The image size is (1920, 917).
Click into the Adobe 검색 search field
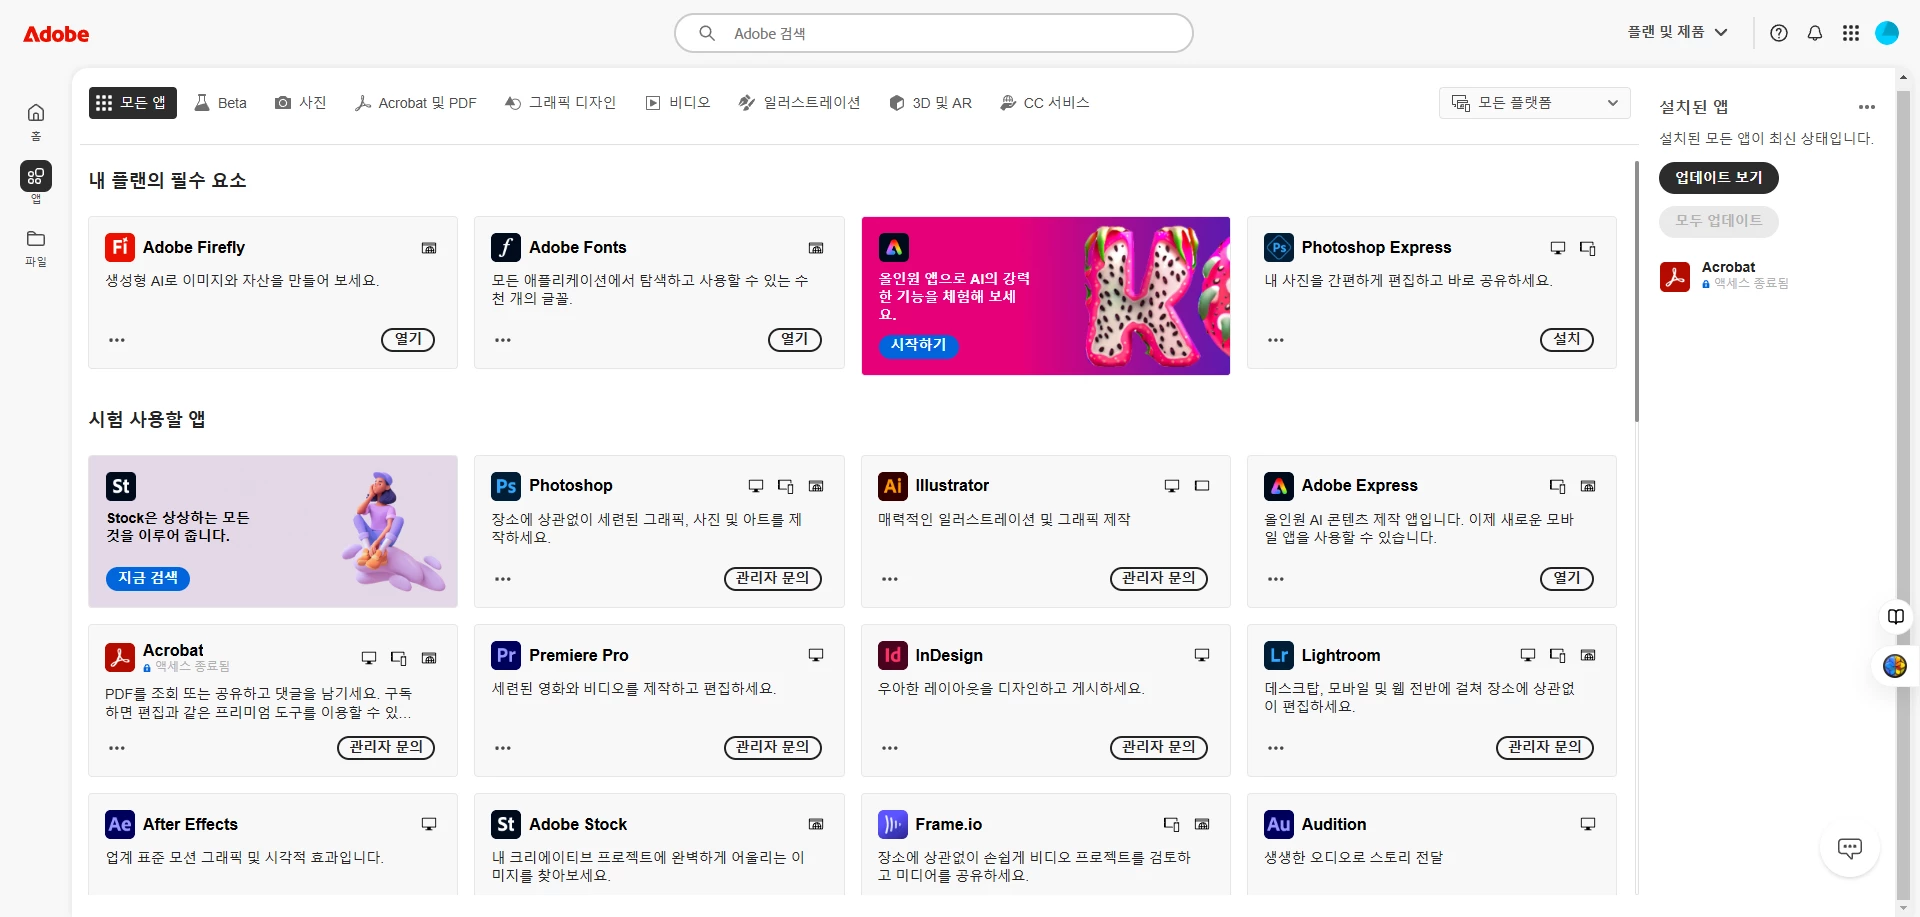pyautogui.click(x=934, y=33)
